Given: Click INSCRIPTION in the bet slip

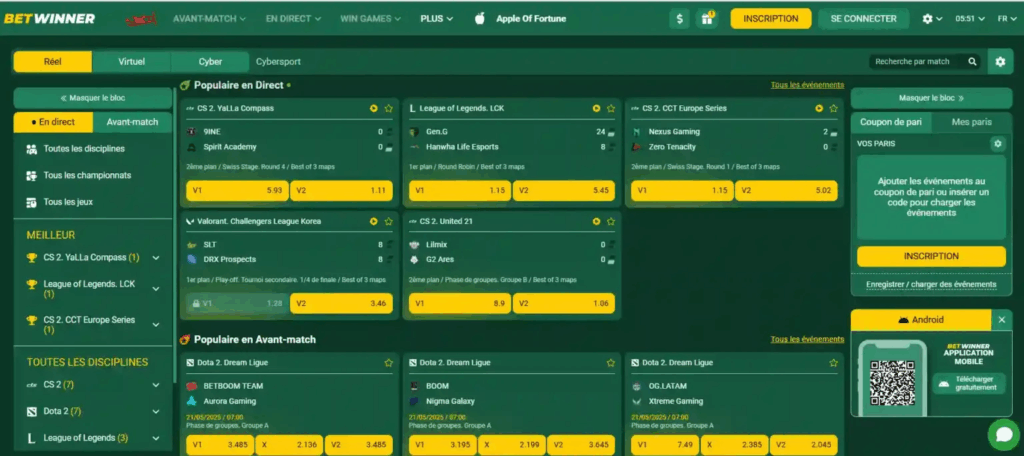Looking at the screenshot, I should pos(931,256).
